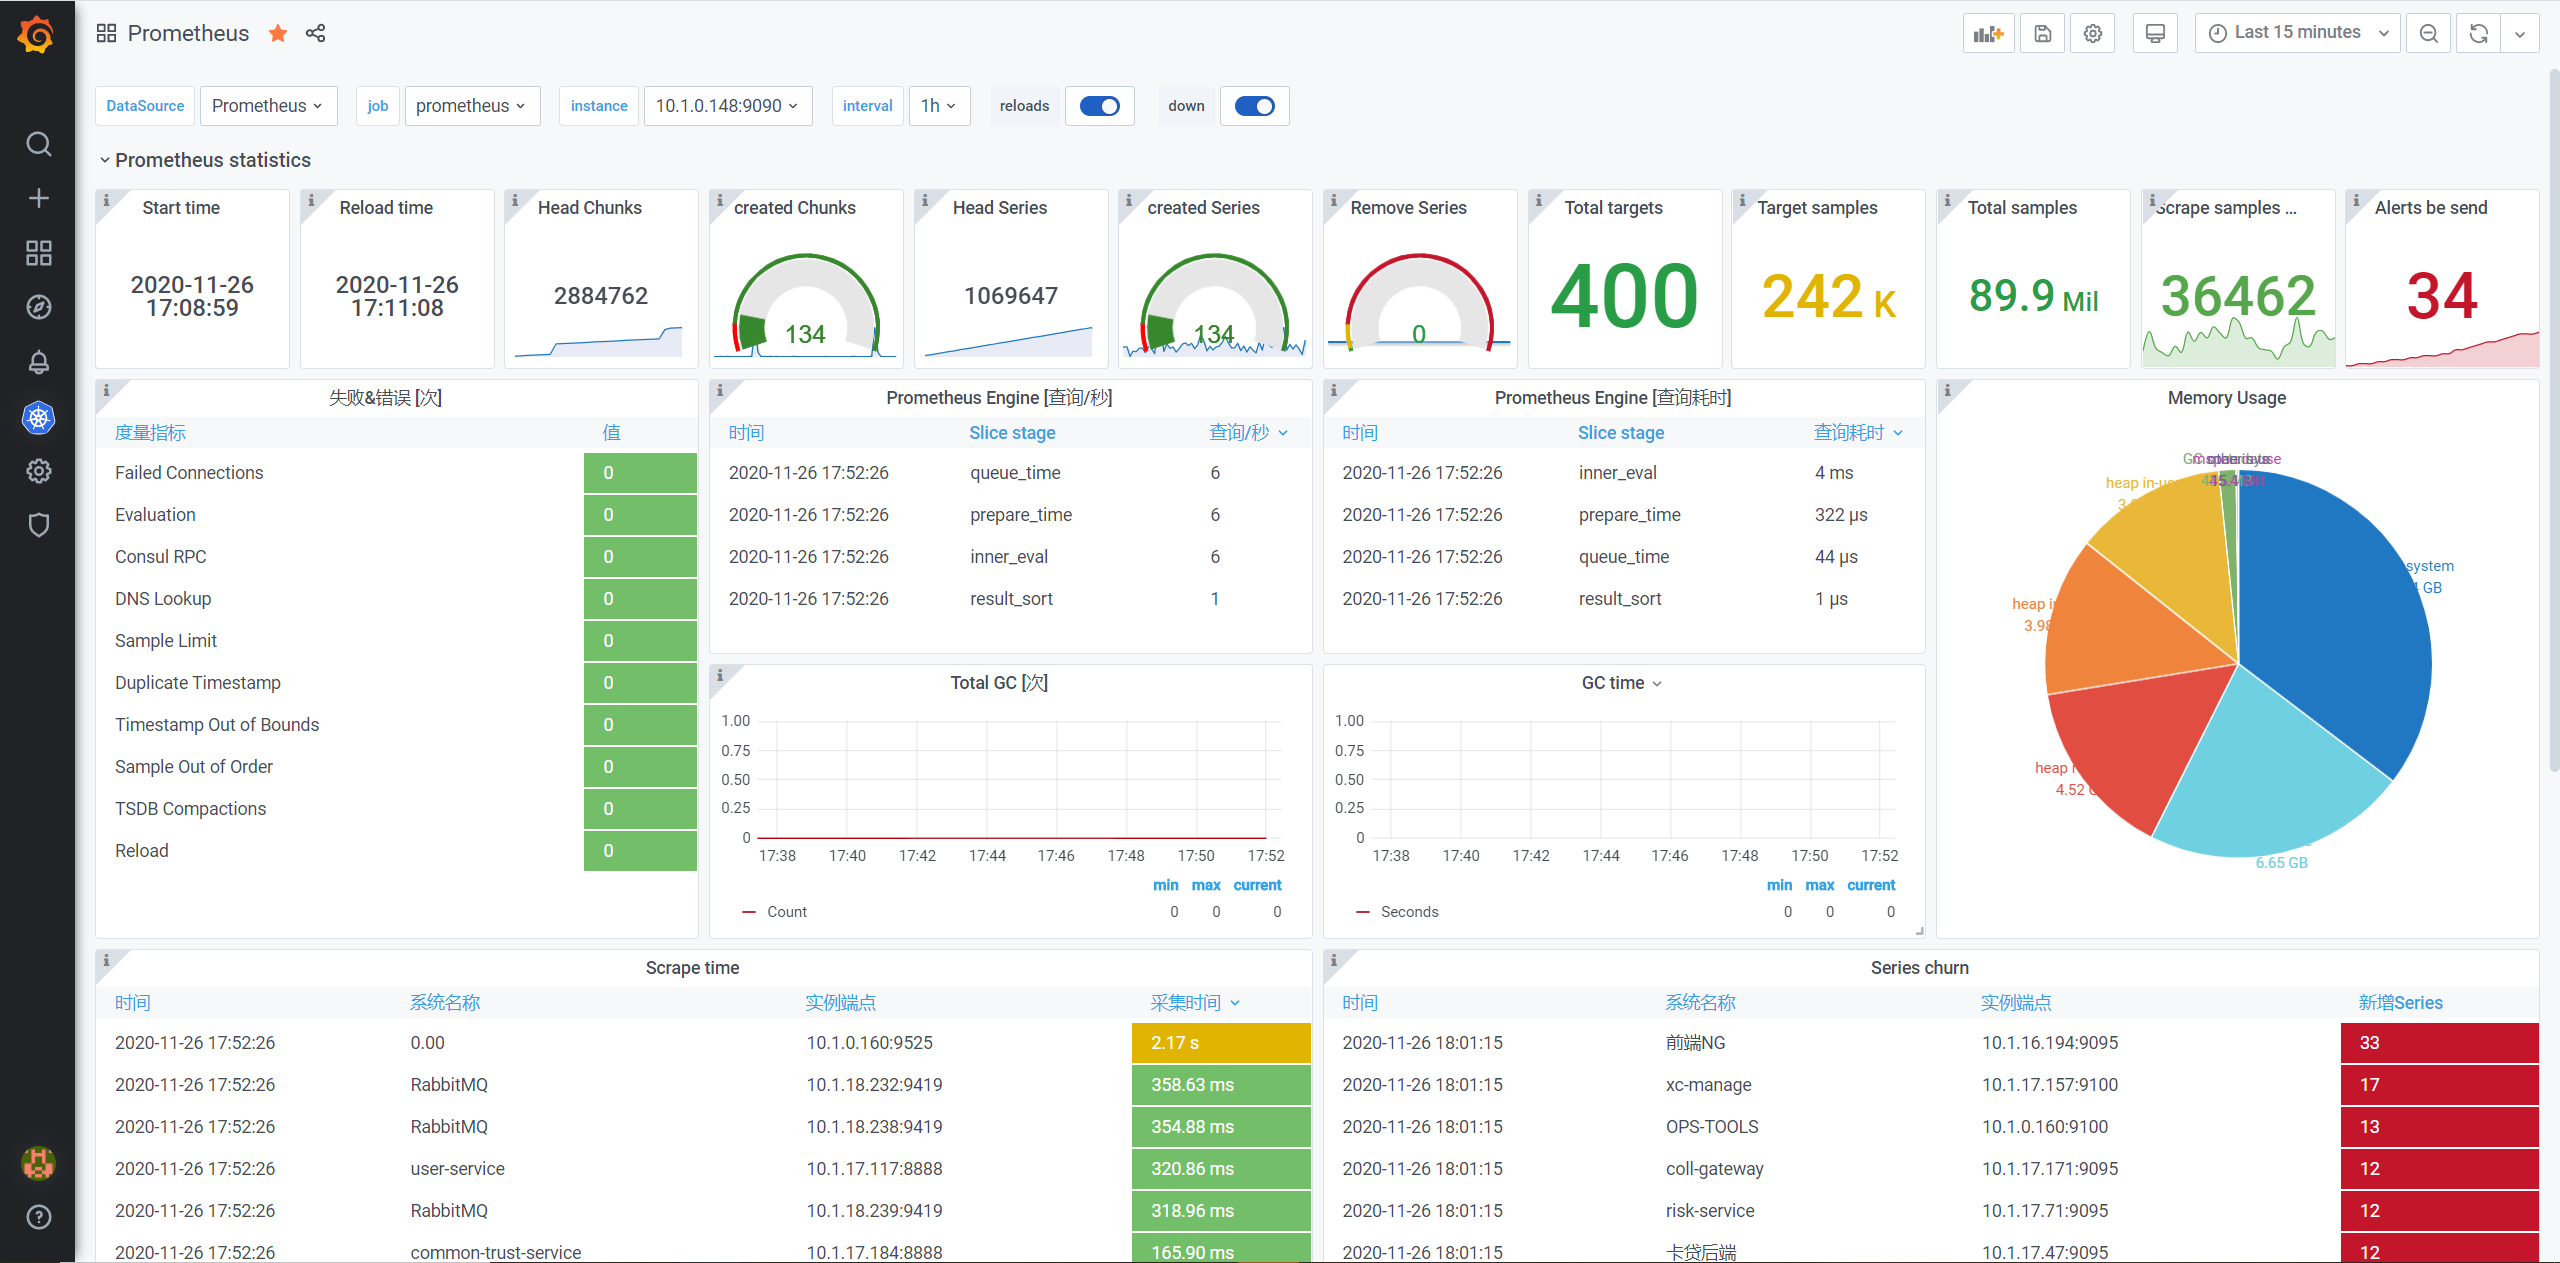This screenshot has width=2560, height=1263.
Task: Toggle the down switch off
Action: click(1254, 106)
